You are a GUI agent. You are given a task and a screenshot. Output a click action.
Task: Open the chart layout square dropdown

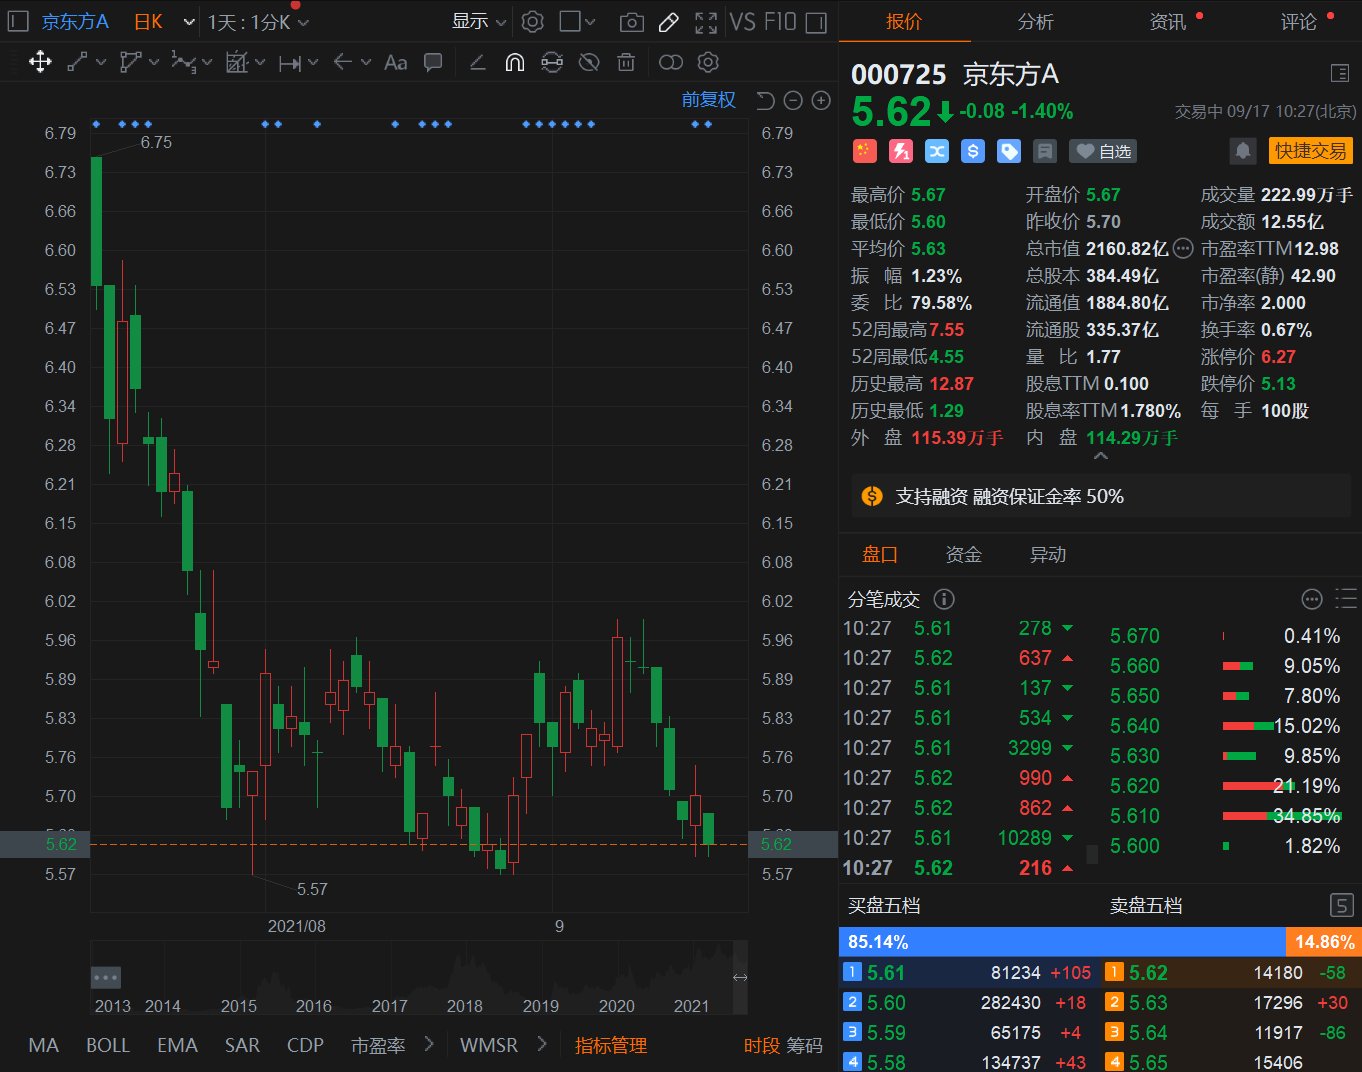coord(577,21)
